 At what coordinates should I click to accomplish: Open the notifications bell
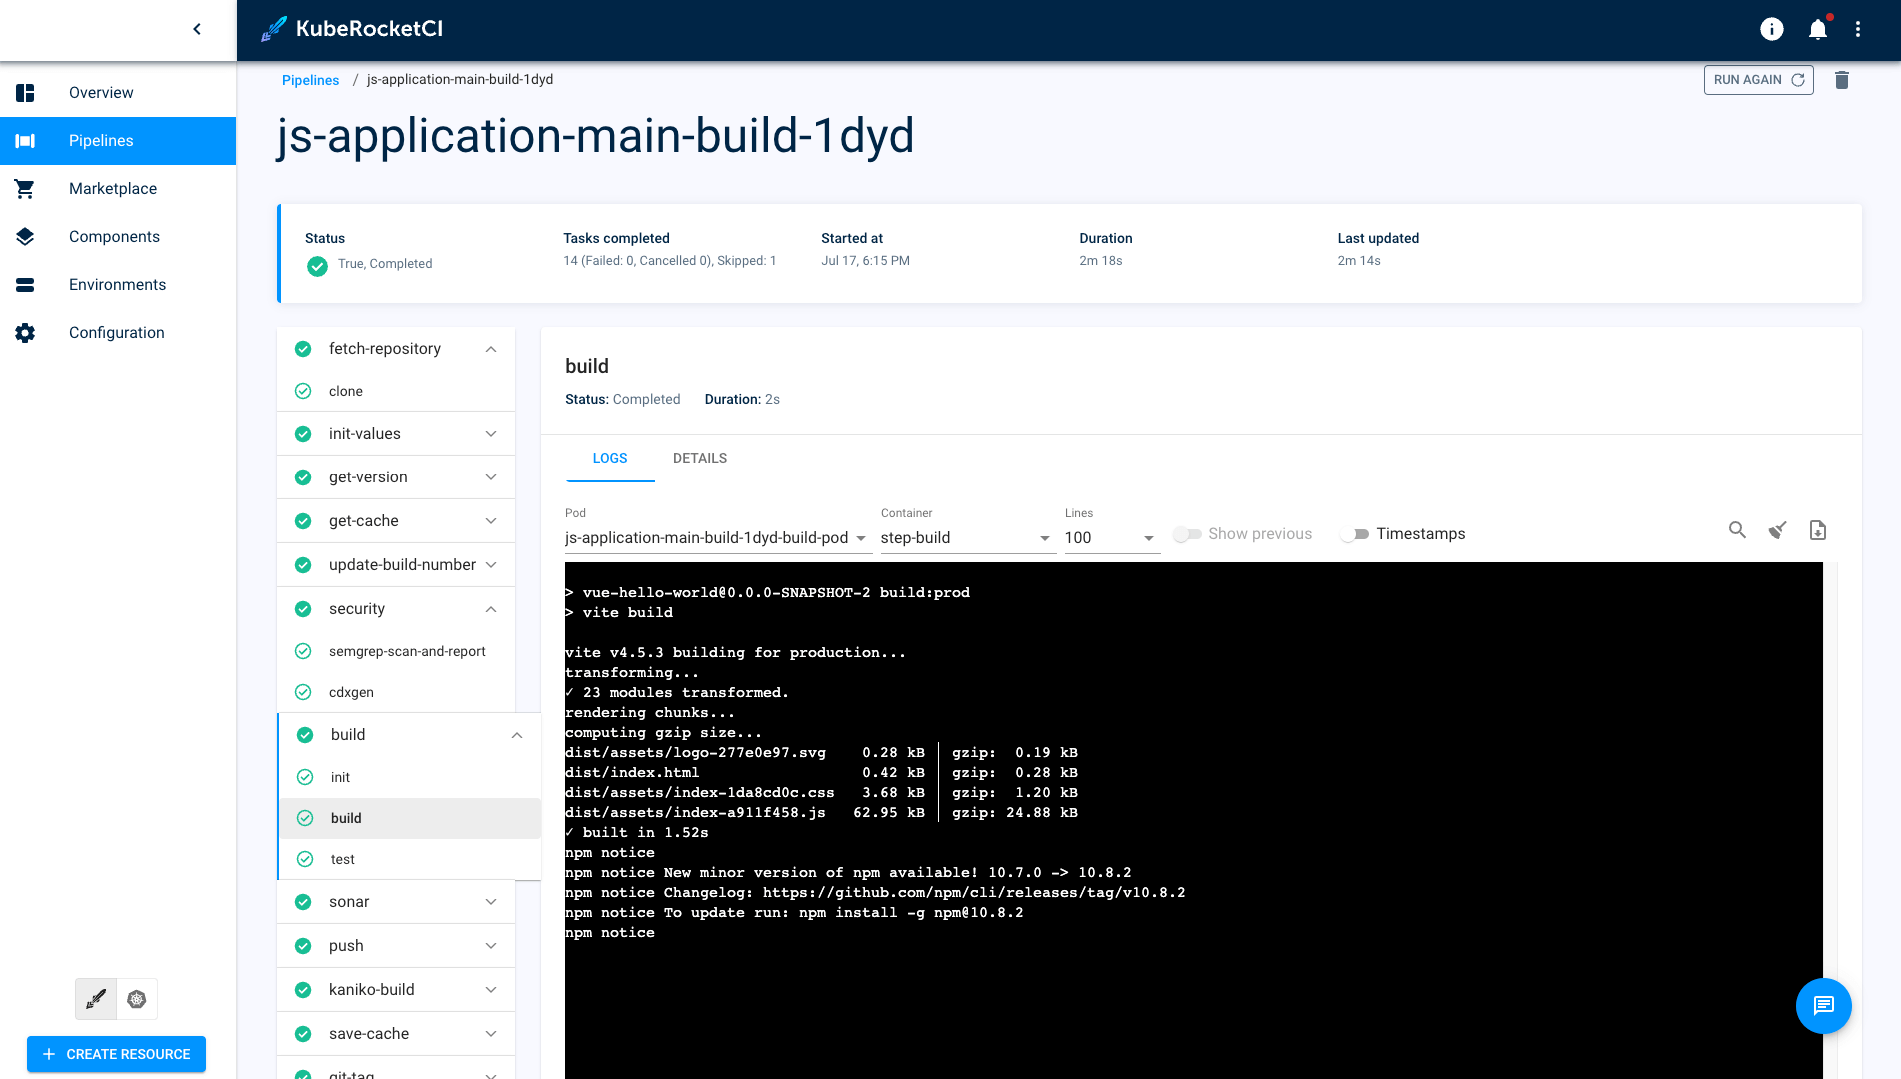tap(1817, 29)
